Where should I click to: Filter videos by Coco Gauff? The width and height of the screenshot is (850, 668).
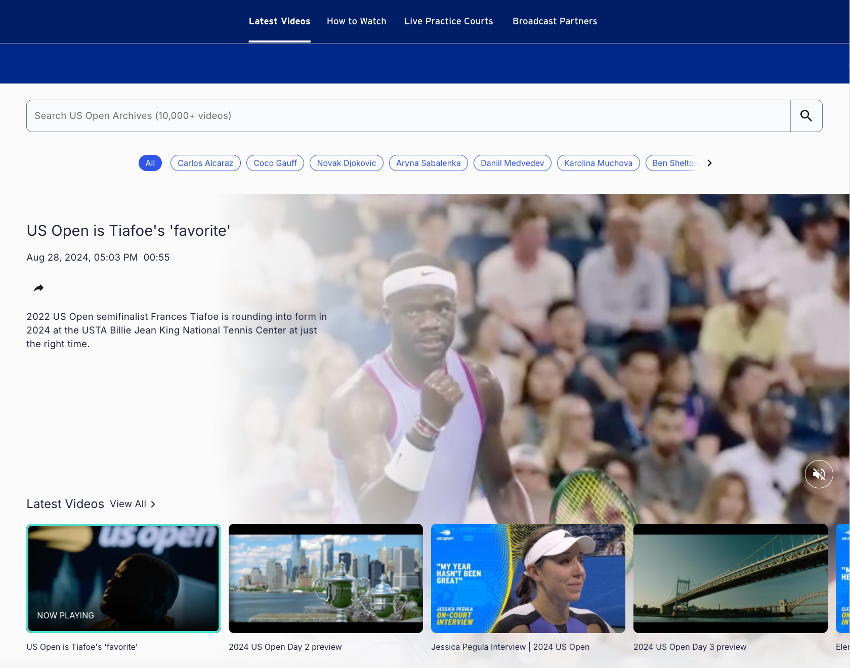tap(275, 163)
